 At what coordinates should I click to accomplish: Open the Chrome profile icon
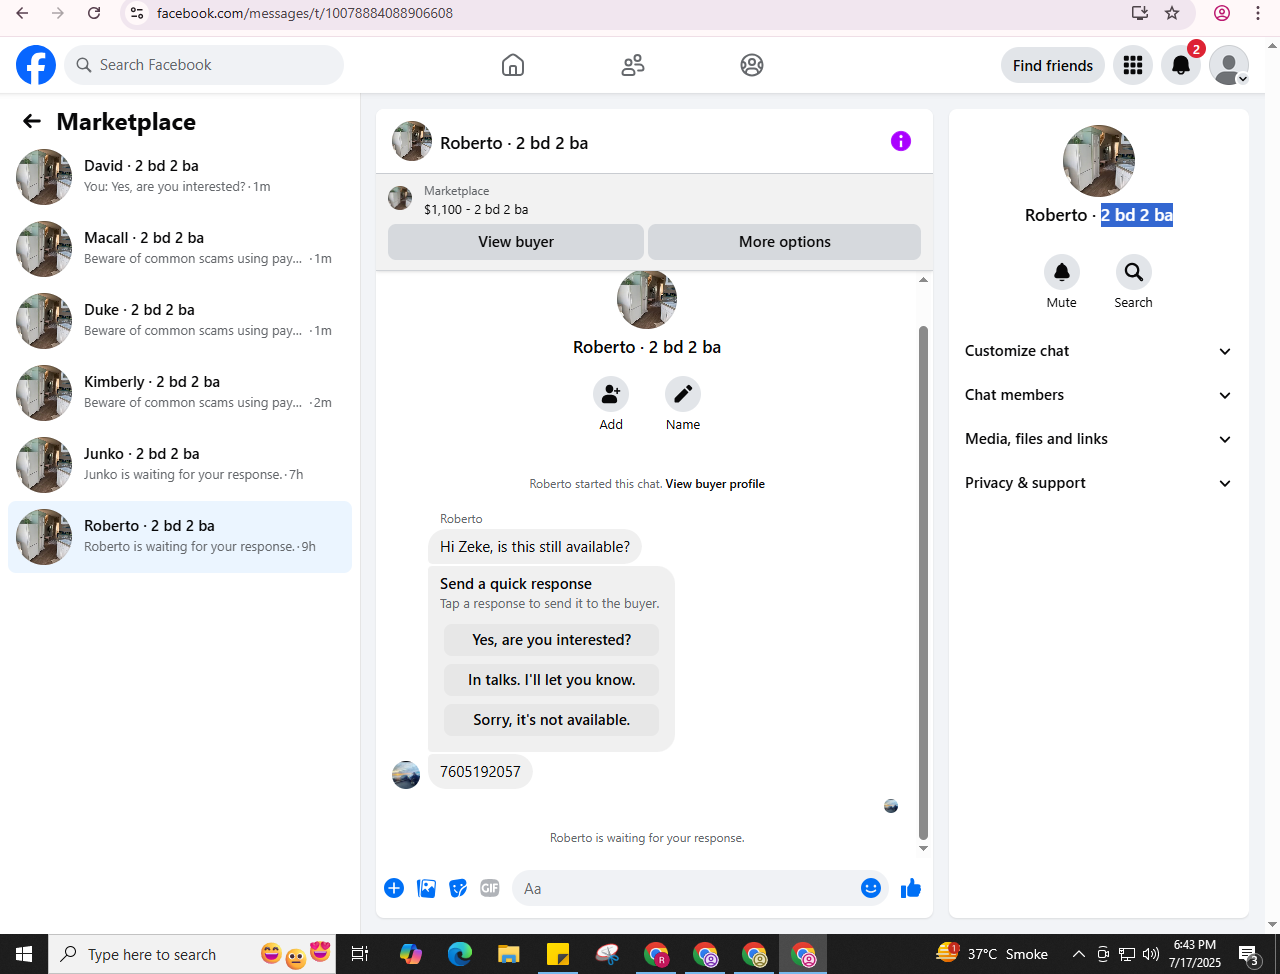tap(1222, 13)
